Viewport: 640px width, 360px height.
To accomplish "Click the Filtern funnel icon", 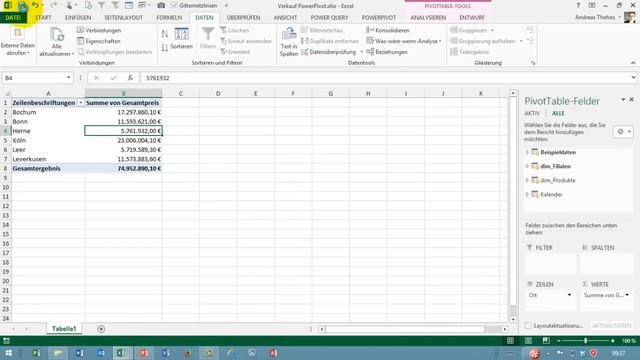I will pos(208,34).
